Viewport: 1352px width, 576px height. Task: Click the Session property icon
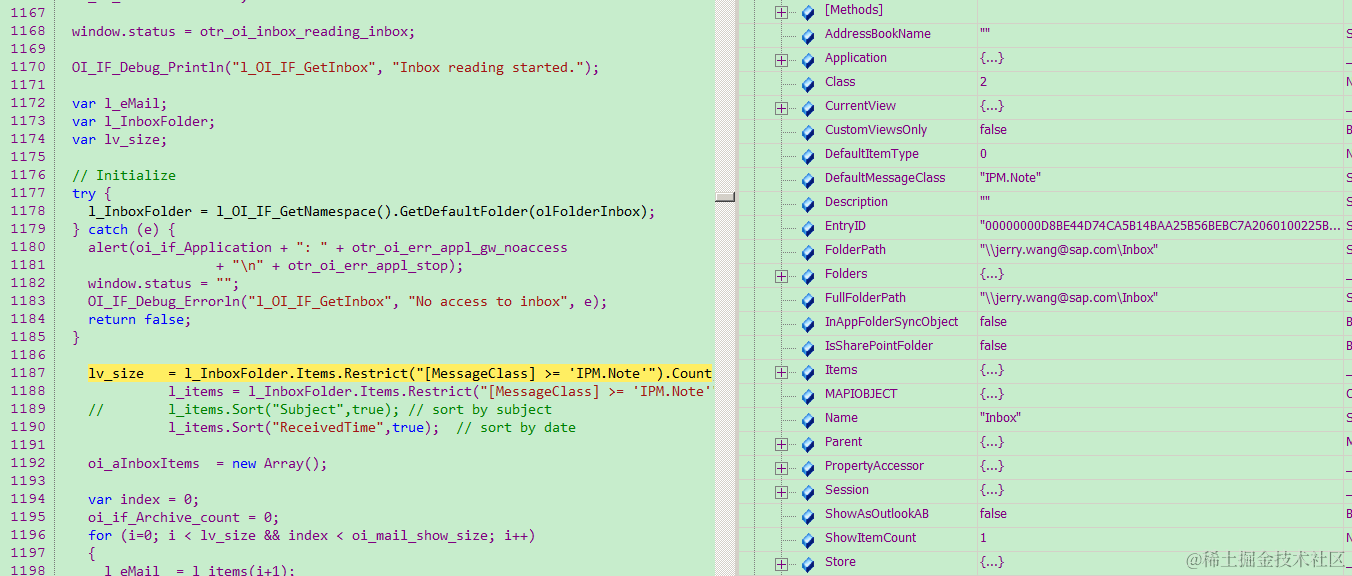(808, 491)
